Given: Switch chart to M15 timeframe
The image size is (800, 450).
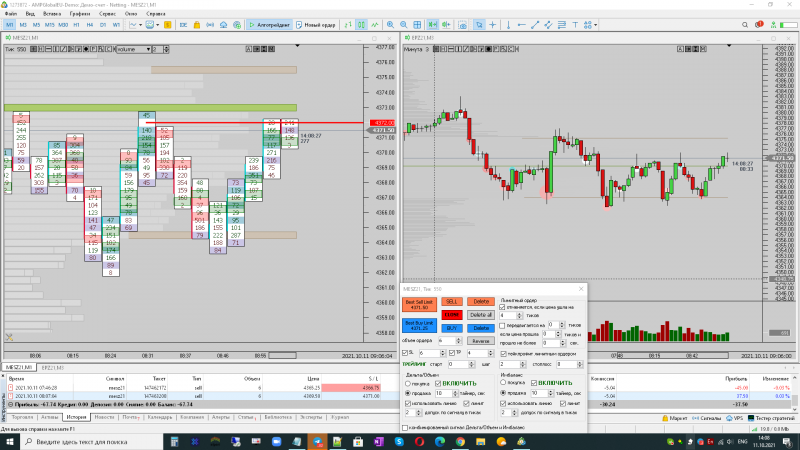Looking at the screenshot, I should click(49, 24).
